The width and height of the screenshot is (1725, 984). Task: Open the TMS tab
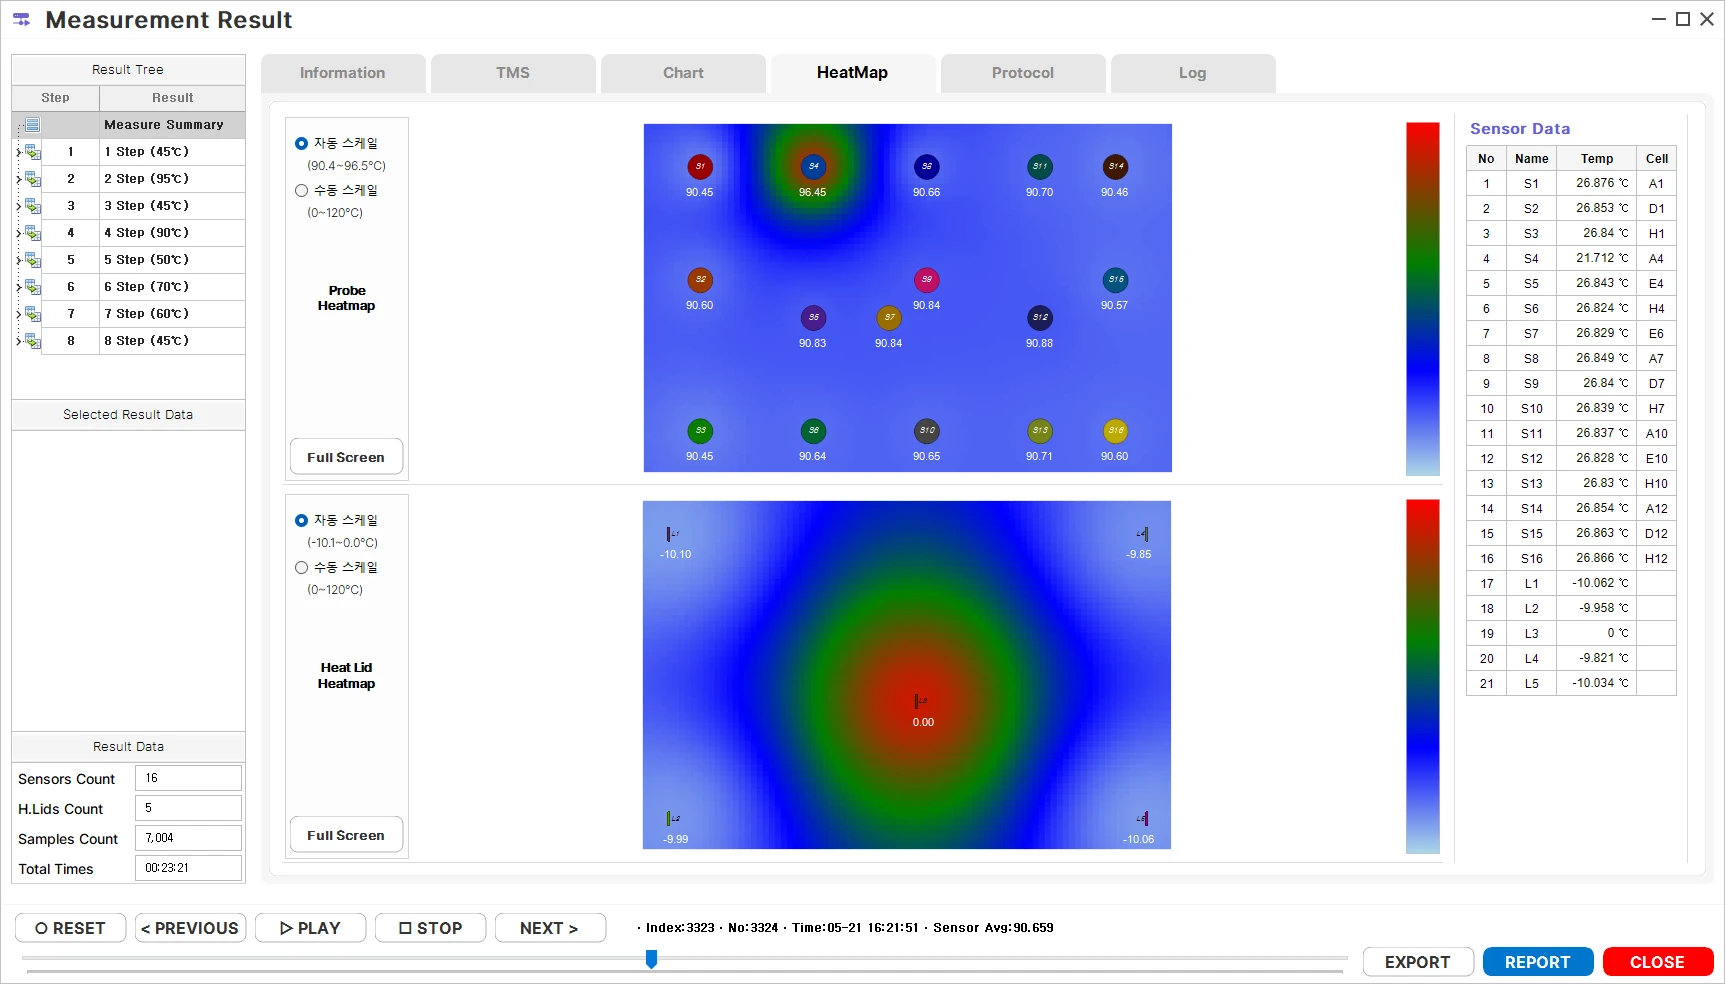click(513, 73)
